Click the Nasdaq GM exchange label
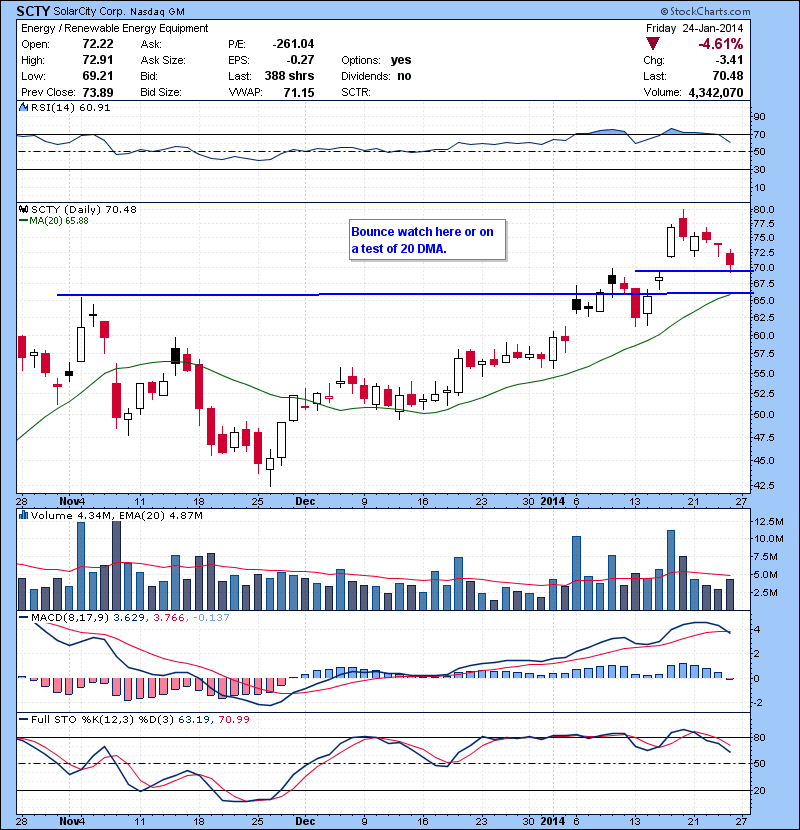The height and width of the screenshot is (830, 800). 157,11
